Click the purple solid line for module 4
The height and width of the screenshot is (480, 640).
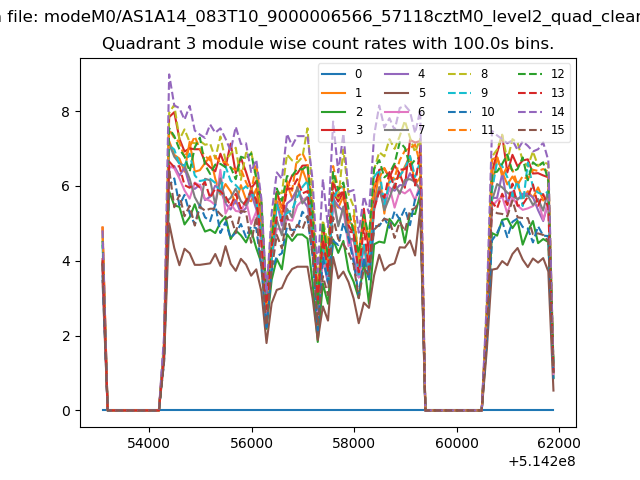pos(398,74)
